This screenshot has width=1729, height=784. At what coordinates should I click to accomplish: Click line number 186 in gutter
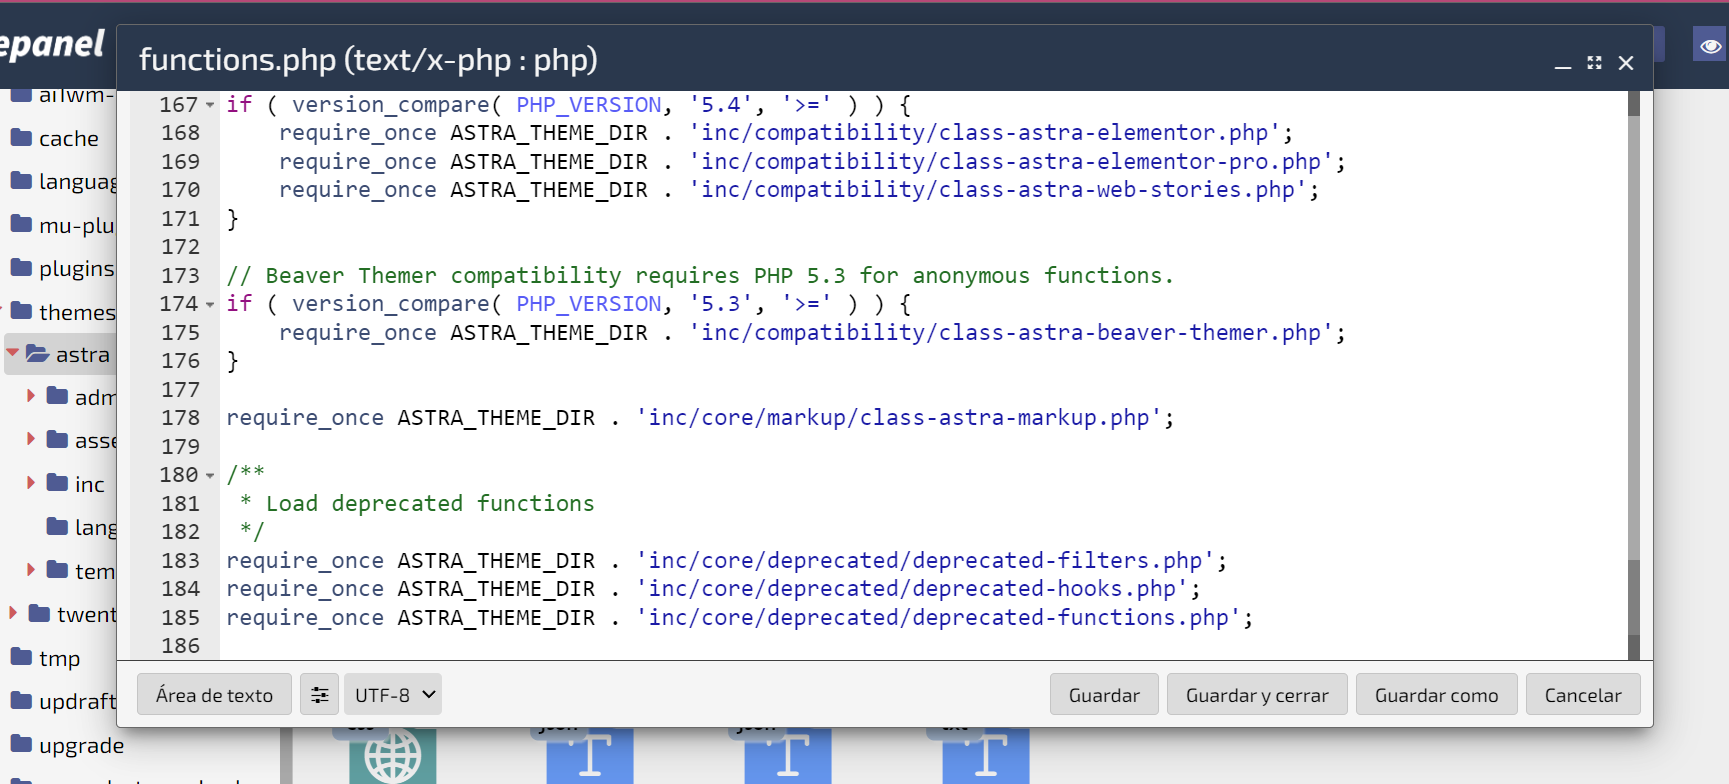pos(180,646)
